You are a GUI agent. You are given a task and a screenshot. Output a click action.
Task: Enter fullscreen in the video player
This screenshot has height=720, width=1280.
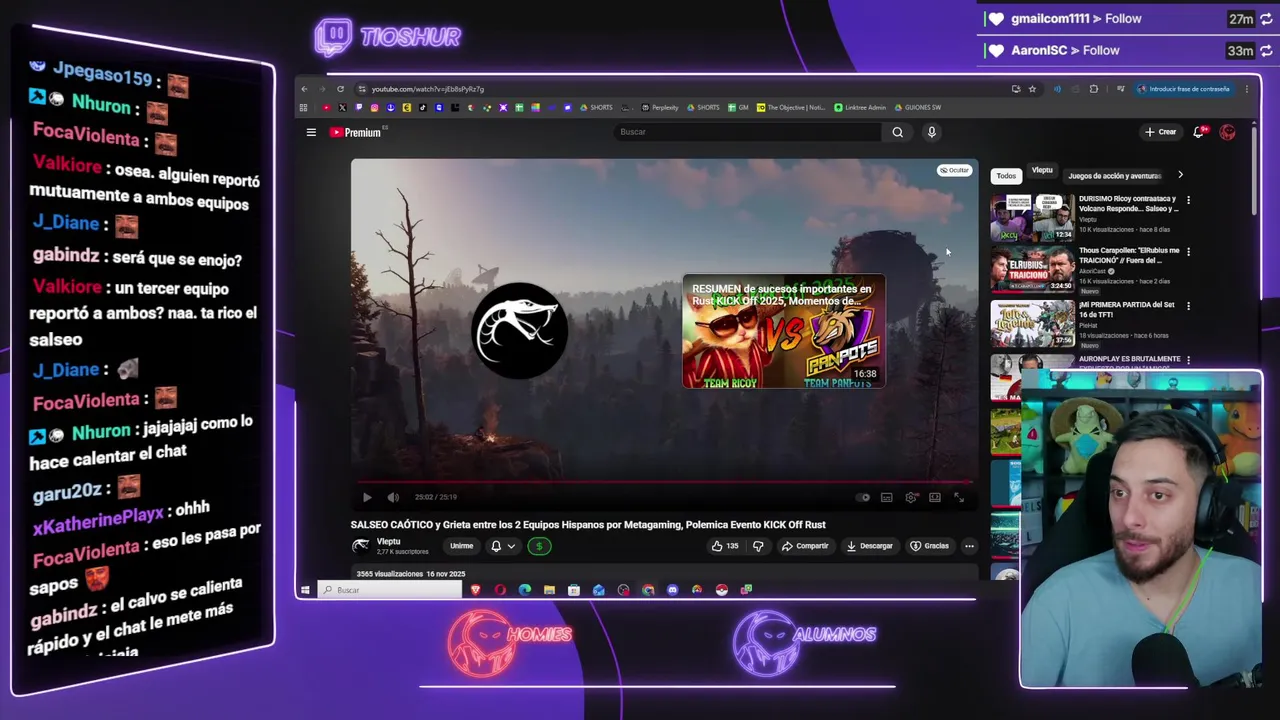pyautogui.click(x=959, y=497)
